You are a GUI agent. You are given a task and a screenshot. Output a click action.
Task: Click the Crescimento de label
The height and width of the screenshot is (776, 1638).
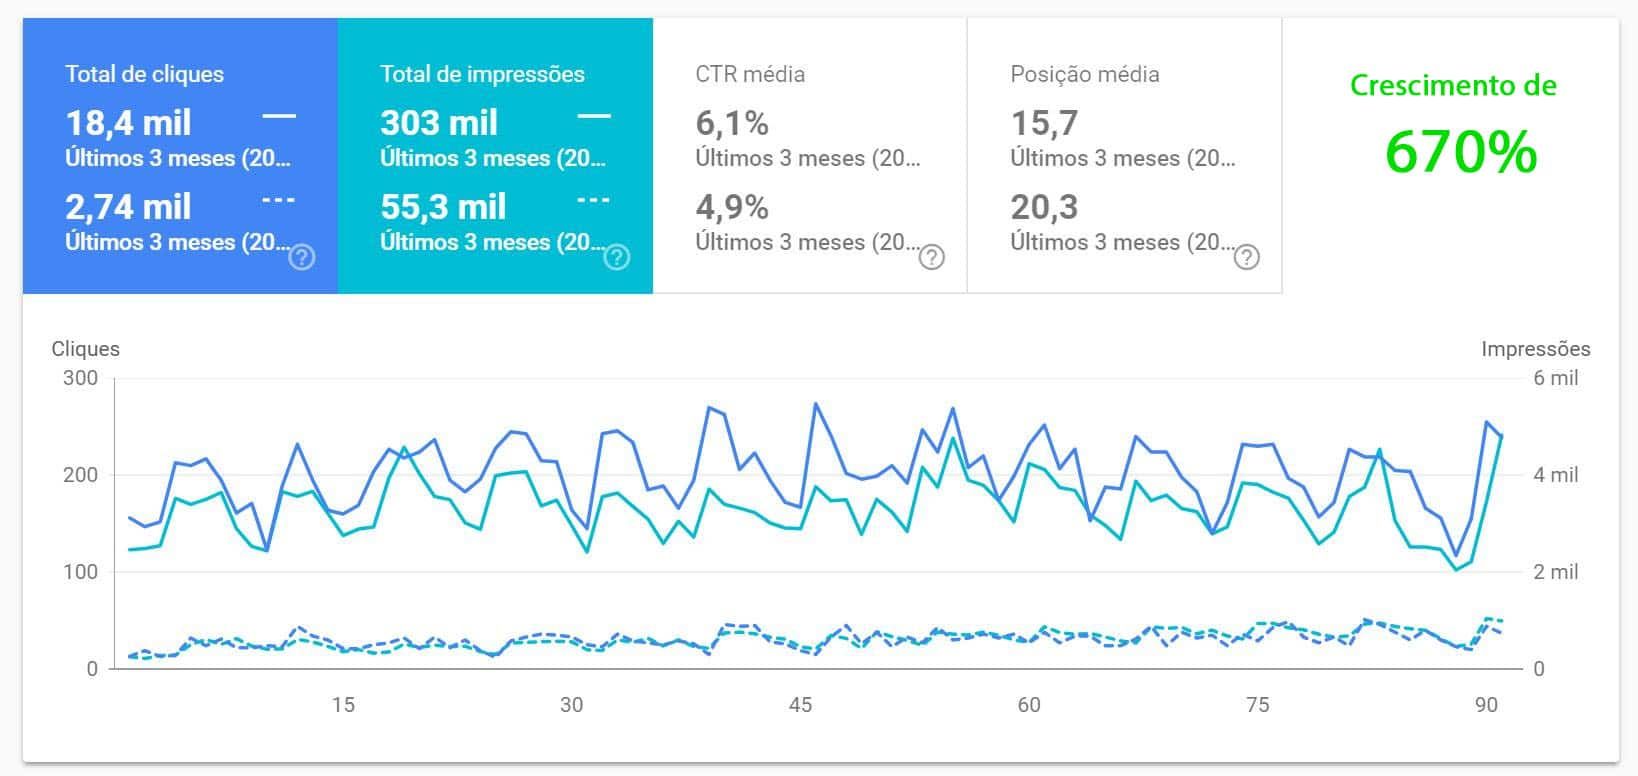click(x=1453, y=86)
